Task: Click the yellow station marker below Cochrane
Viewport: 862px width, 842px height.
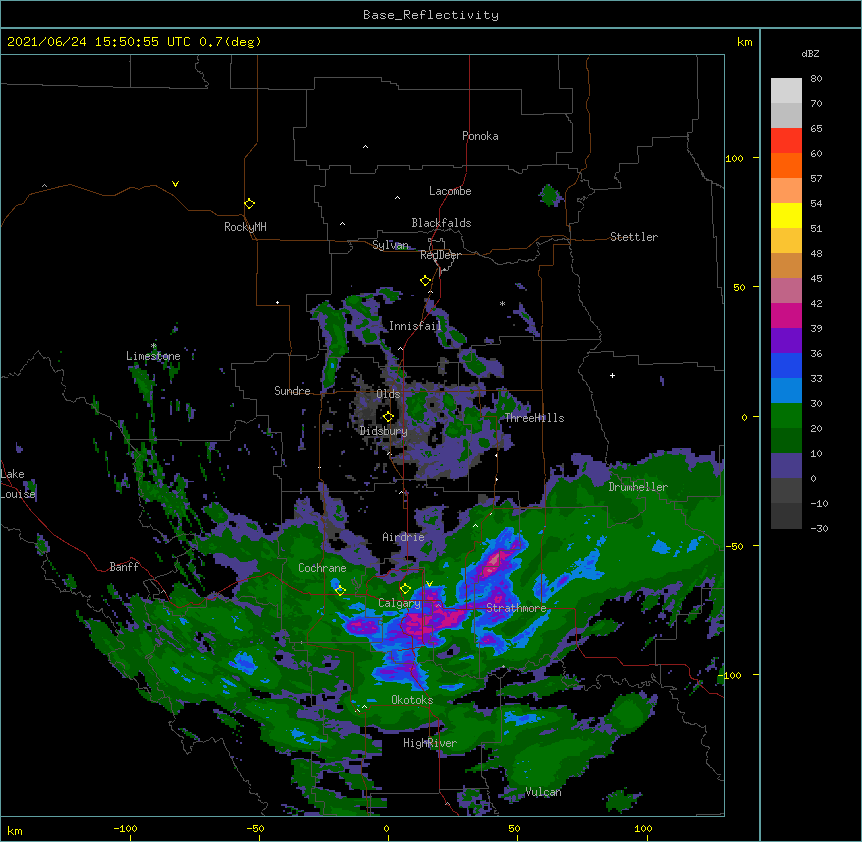Action: [x=340, y=590]
